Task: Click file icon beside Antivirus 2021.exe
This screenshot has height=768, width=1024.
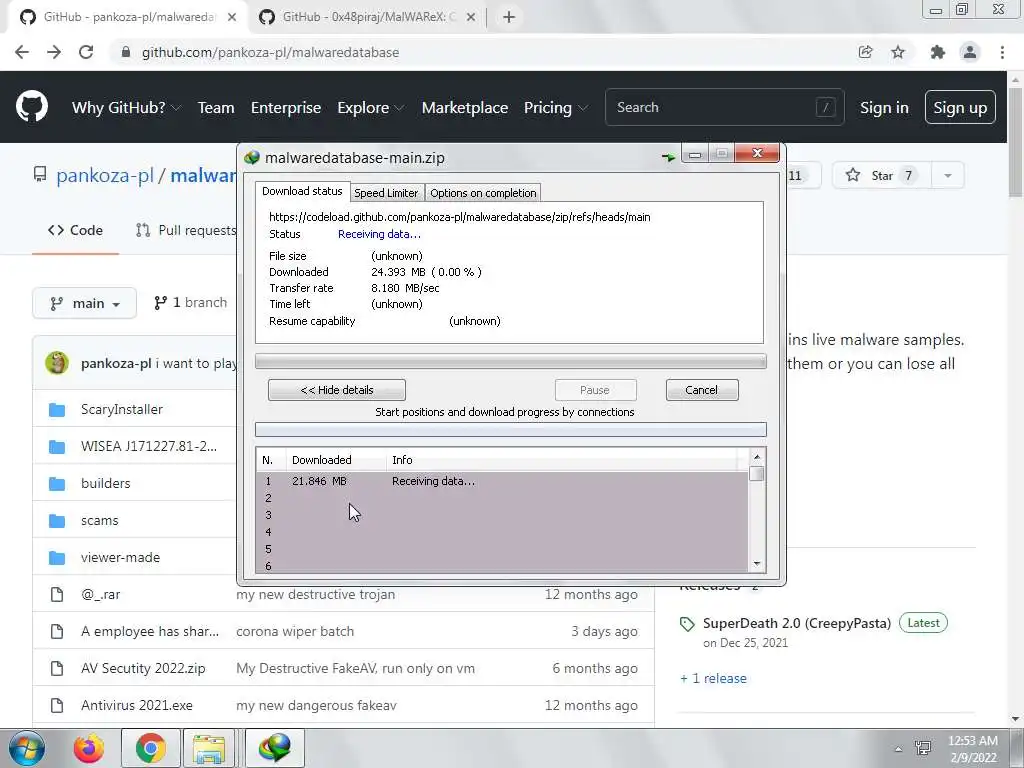Action: [57, 705]
